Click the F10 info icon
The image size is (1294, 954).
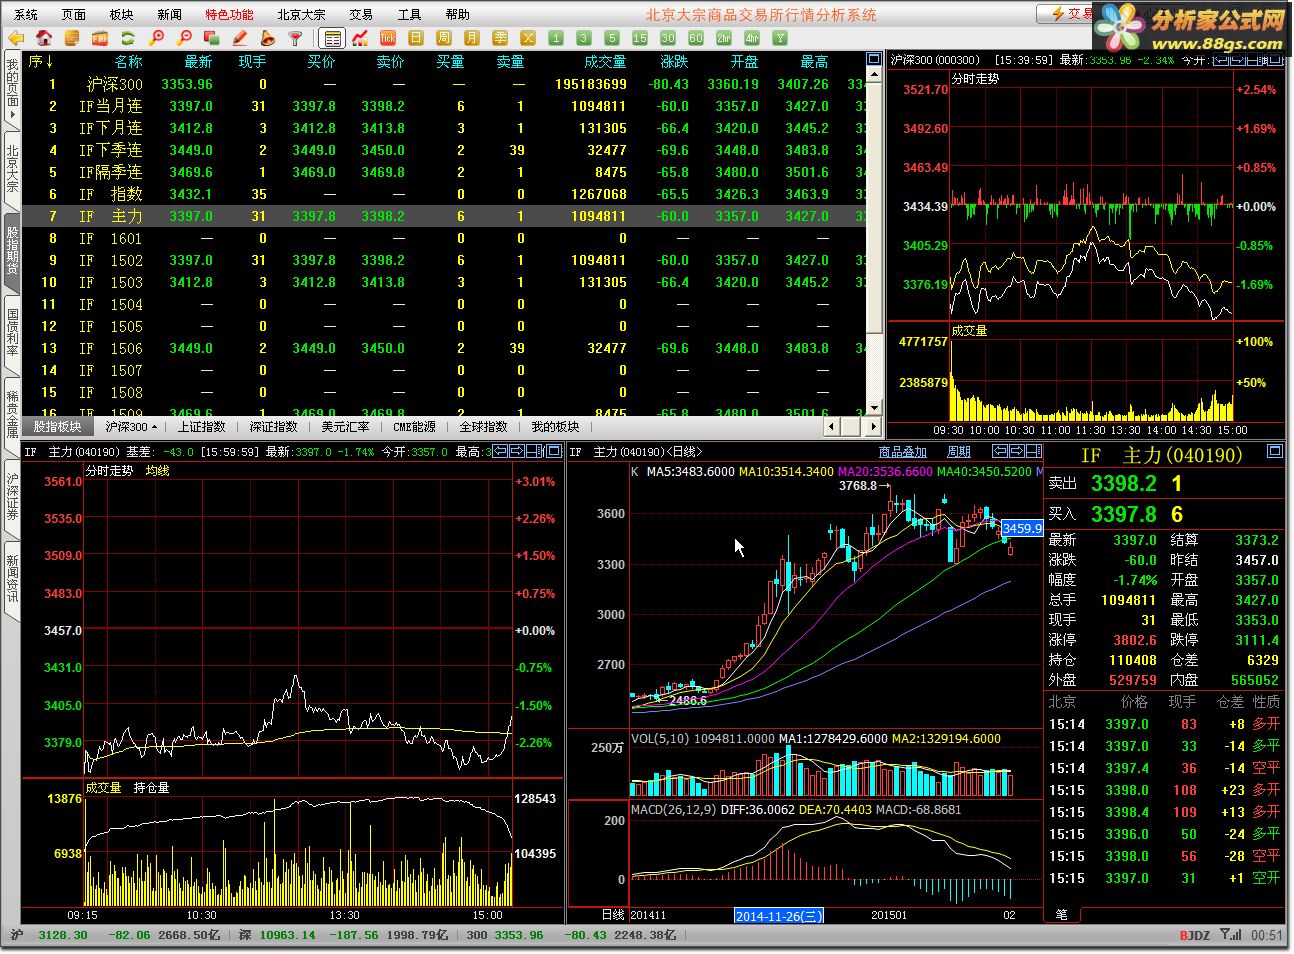point(100,38)
